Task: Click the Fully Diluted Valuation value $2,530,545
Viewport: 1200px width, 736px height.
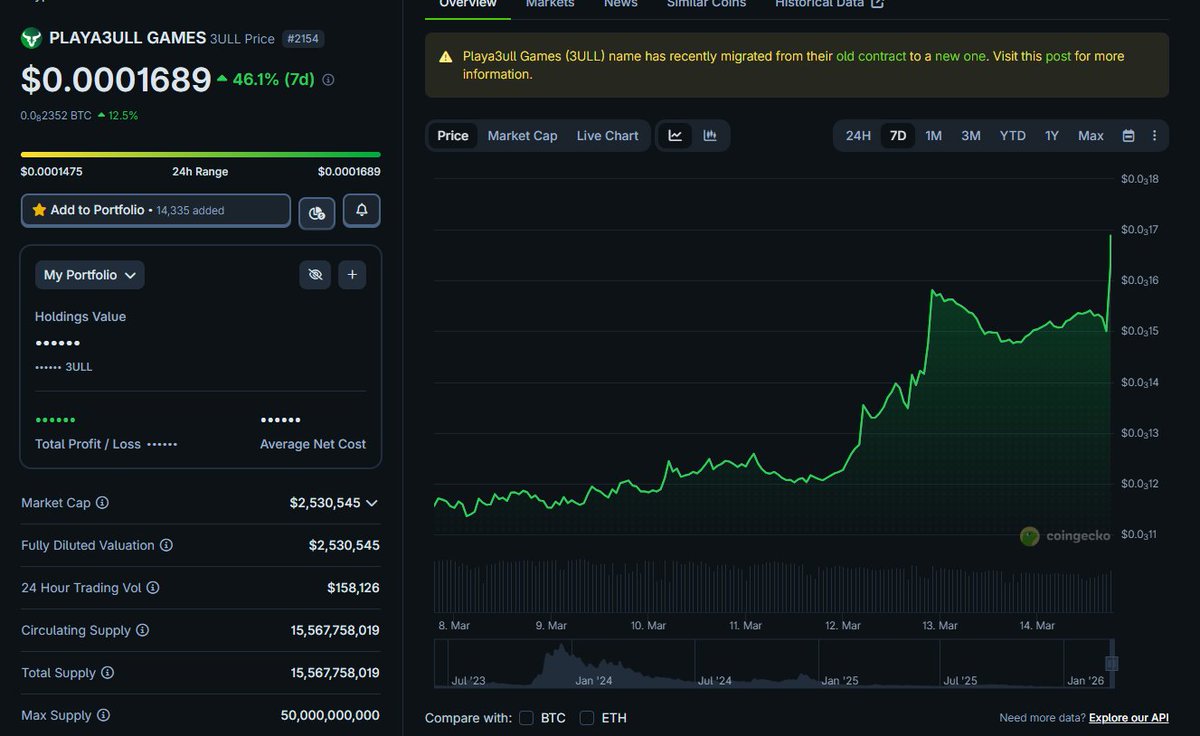Action: (344, 545)
